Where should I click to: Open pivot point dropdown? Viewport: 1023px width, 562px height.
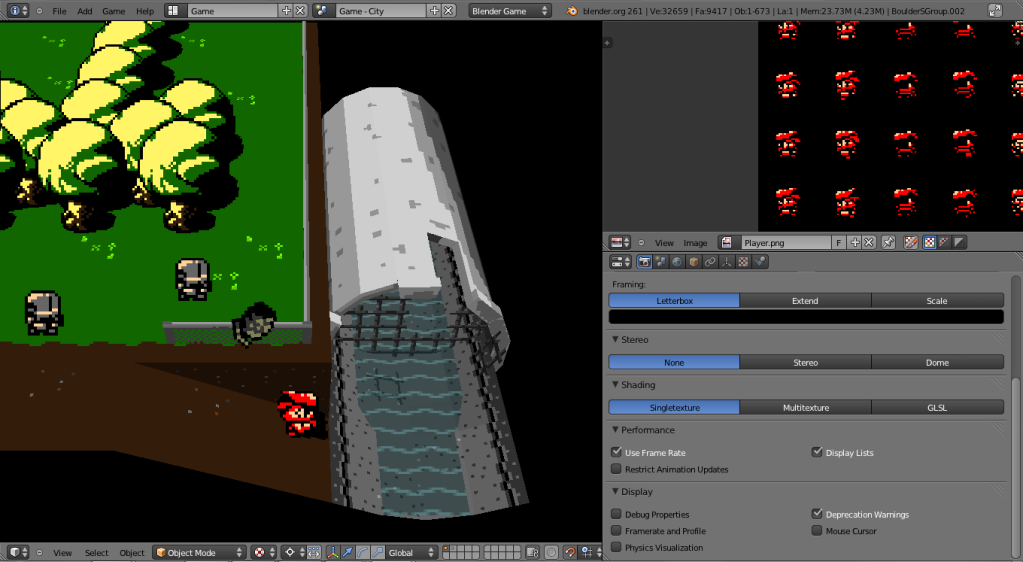pyautogui.click(x=294, y=553)
